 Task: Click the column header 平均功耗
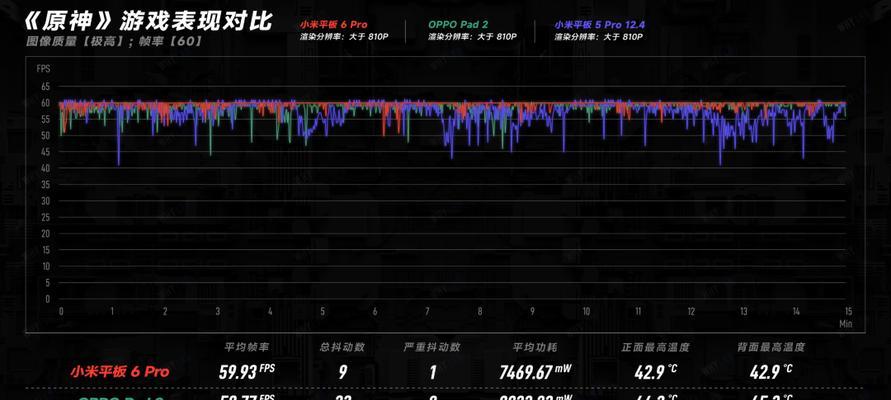(535, 347)
